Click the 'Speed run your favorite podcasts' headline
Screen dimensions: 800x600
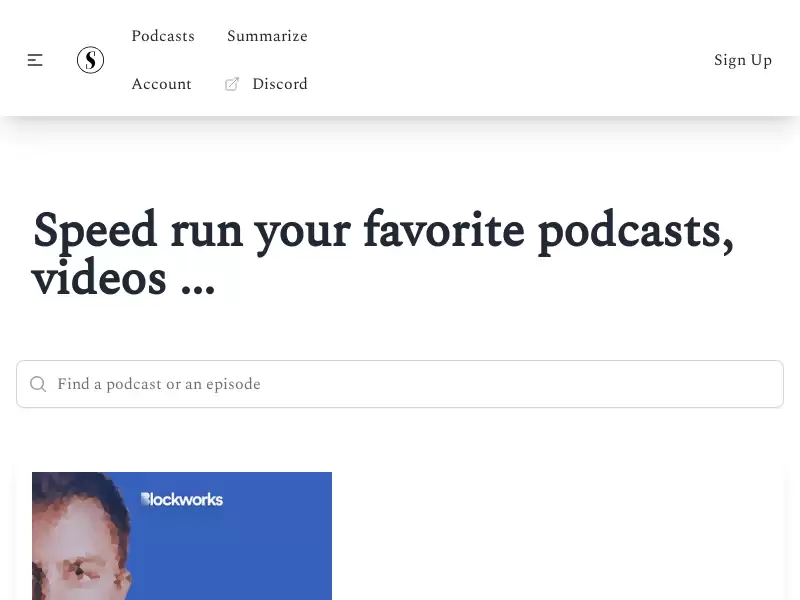[383, 254]
